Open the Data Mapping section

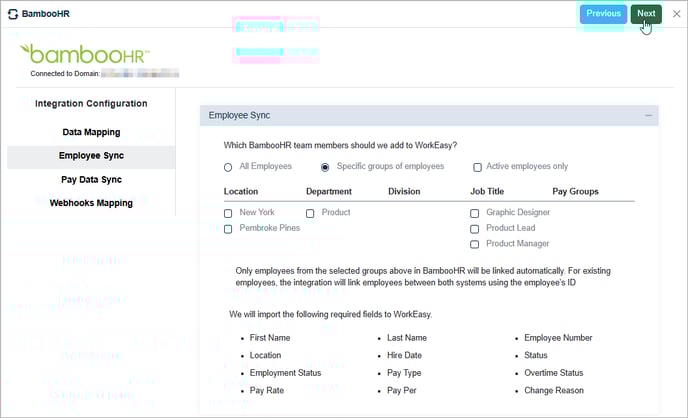click(x=91, y=132)
